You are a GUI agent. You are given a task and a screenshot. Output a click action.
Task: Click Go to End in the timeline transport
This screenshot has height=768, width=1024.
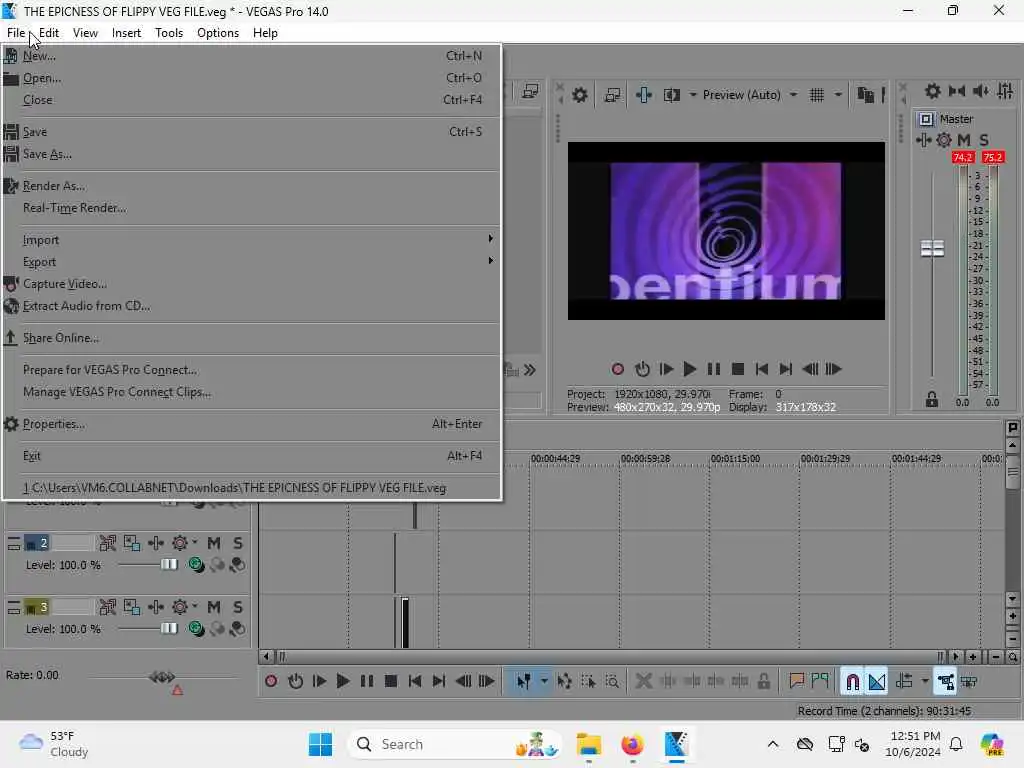(439, 682)
